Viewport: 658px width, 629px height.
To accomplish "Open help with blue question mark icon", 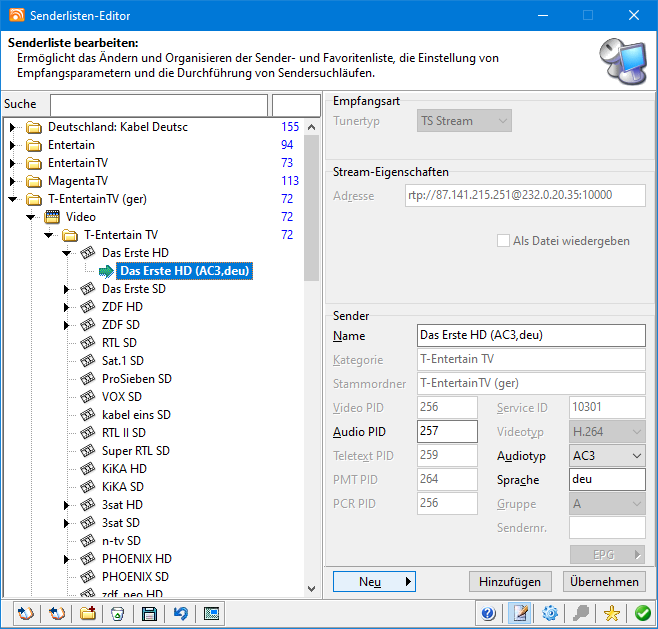I will click(488, 613).
